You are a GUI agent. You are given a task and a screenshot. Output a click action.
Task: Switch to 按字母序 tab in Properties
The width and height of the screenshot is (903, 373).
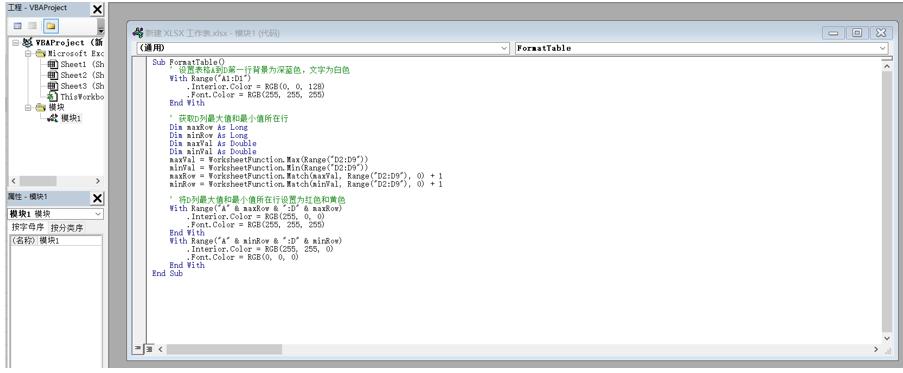[28, 227]
